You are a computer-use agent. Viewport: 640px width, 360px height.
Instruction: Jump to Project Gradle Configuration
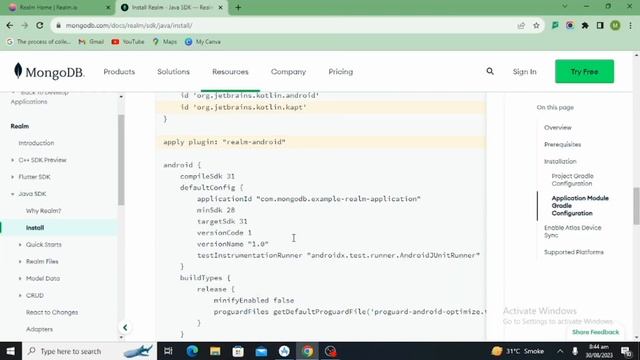point(572,180)
